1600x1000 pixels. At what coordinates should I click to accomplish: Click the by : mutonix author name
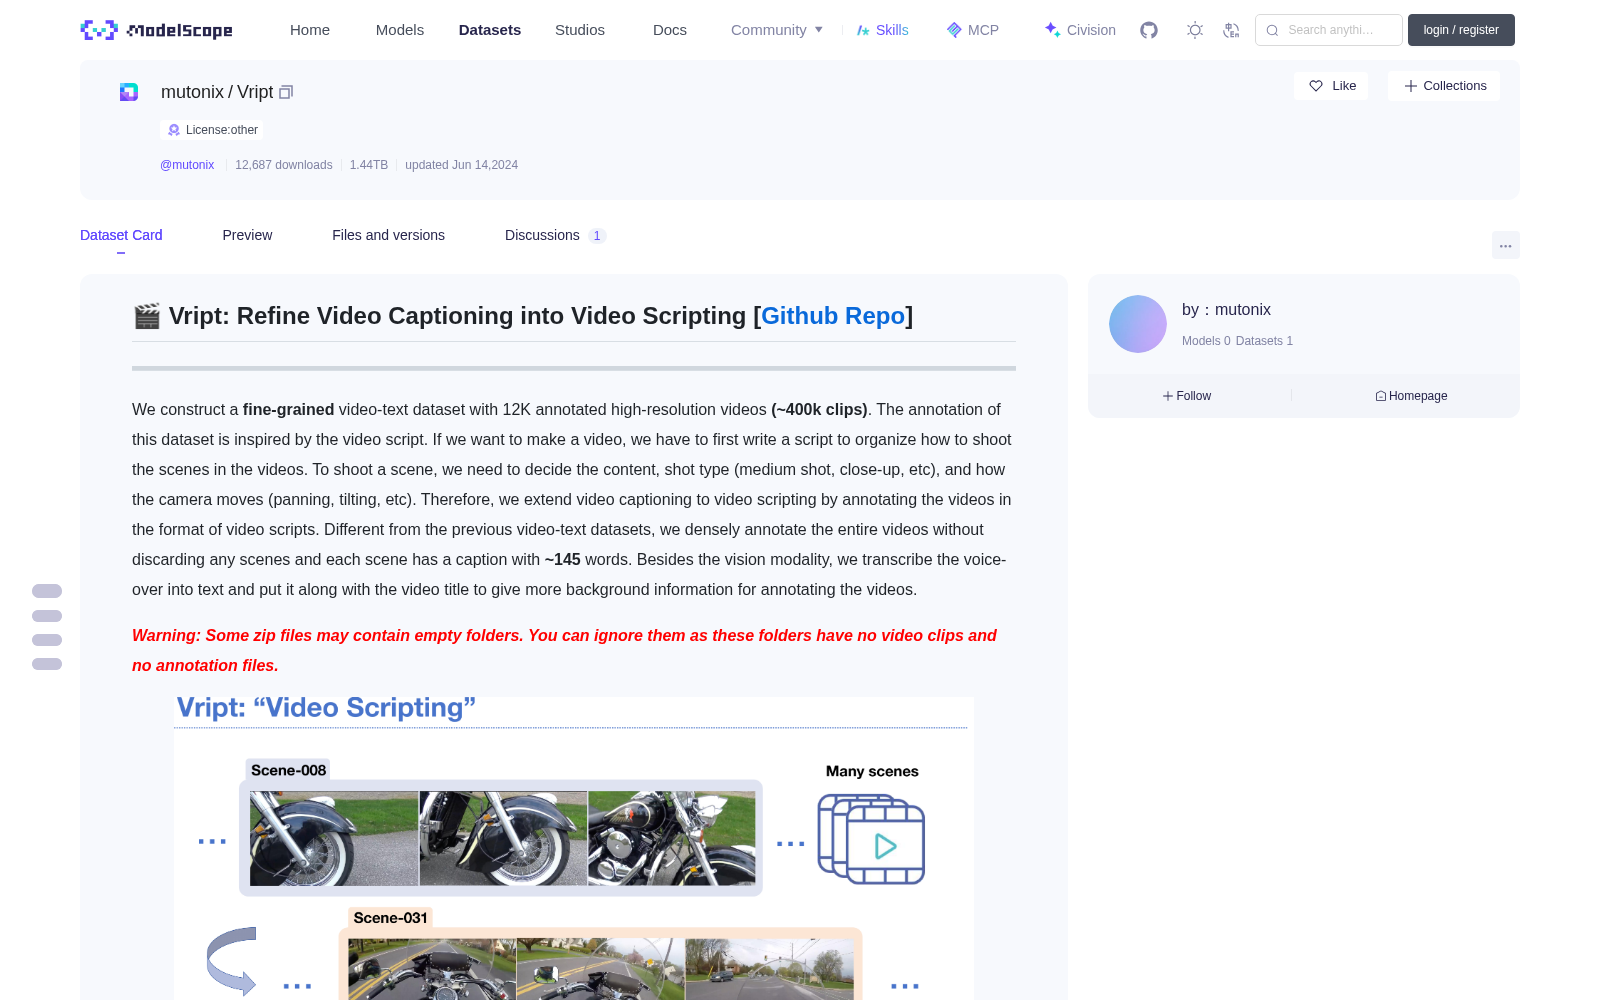(1226, 310)
